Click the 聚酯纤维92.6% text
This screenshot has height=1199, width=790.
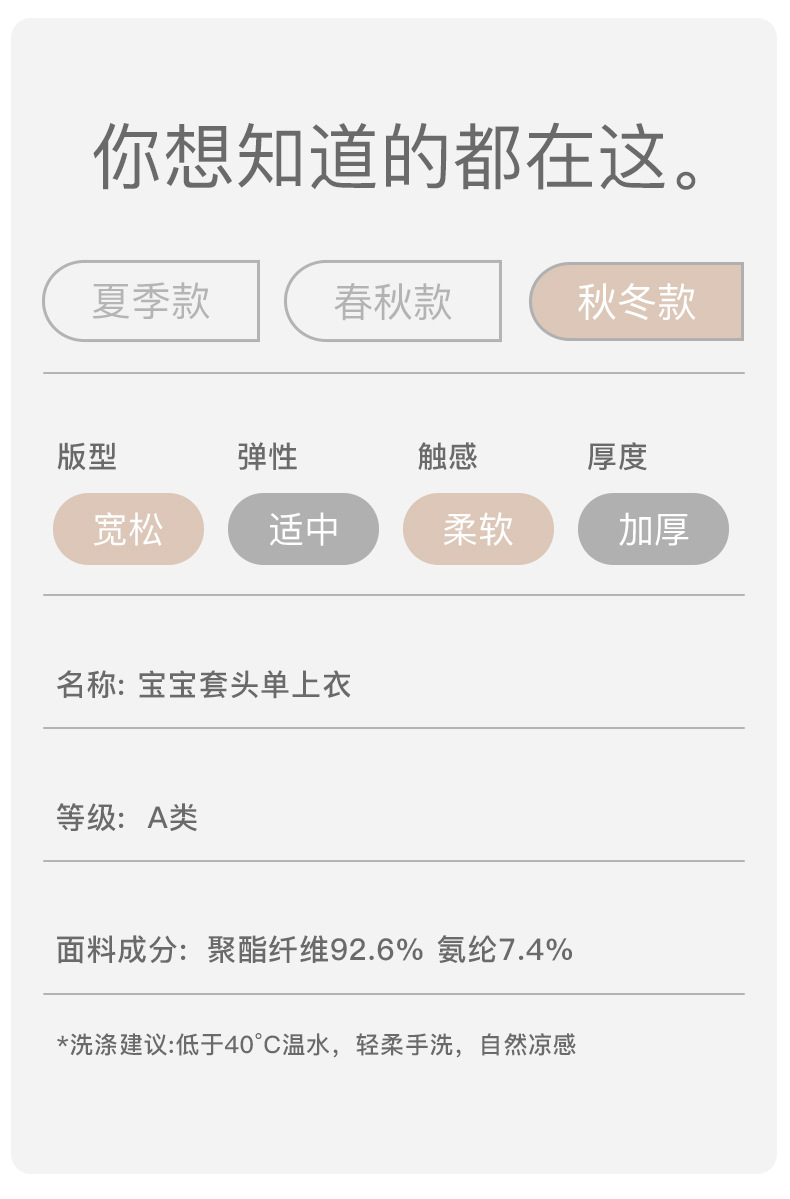tap(316, 950)
